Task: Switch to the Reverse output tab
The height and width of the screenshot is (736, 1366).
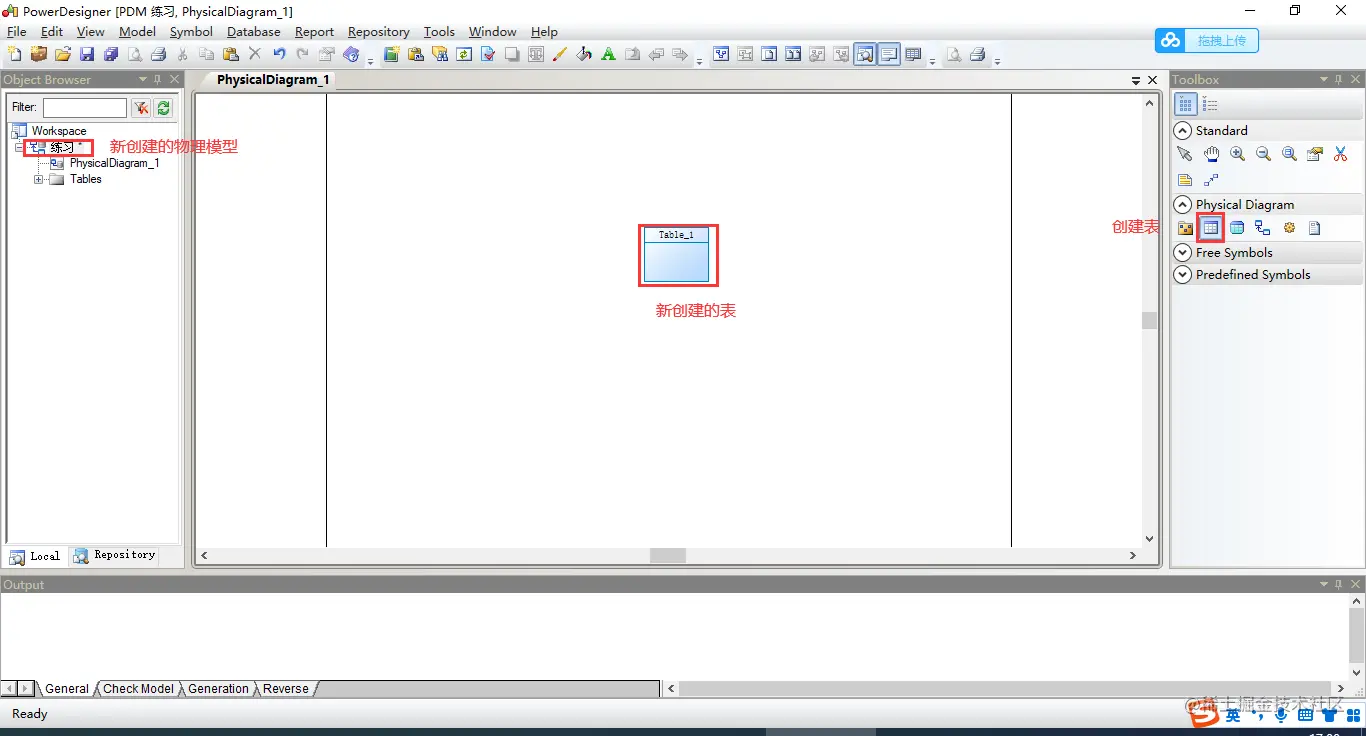Action: (x=286, y=689)
